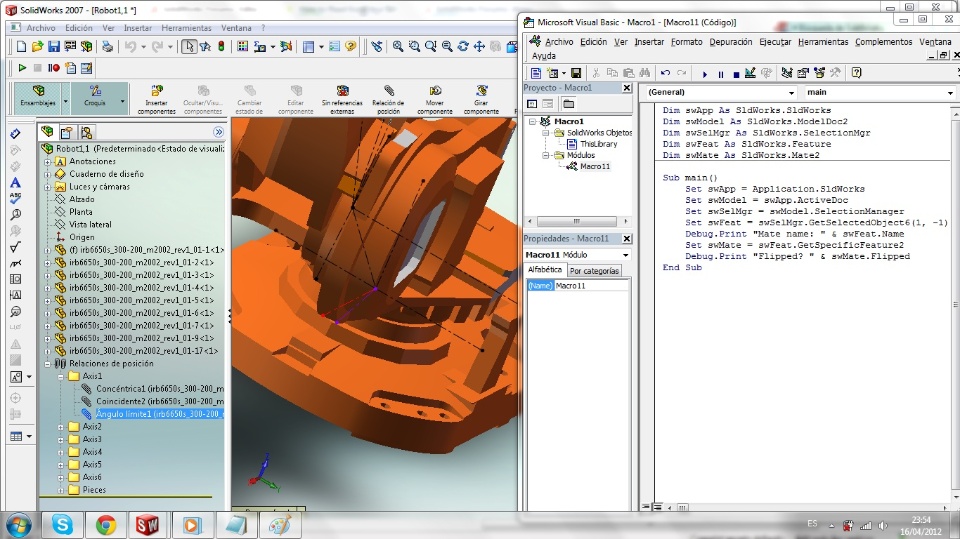This screenshot has height=539, width=960.
Task: Click the Find binoculars icon in VBA
Action: pyautogui.click(x=645, y=73)
